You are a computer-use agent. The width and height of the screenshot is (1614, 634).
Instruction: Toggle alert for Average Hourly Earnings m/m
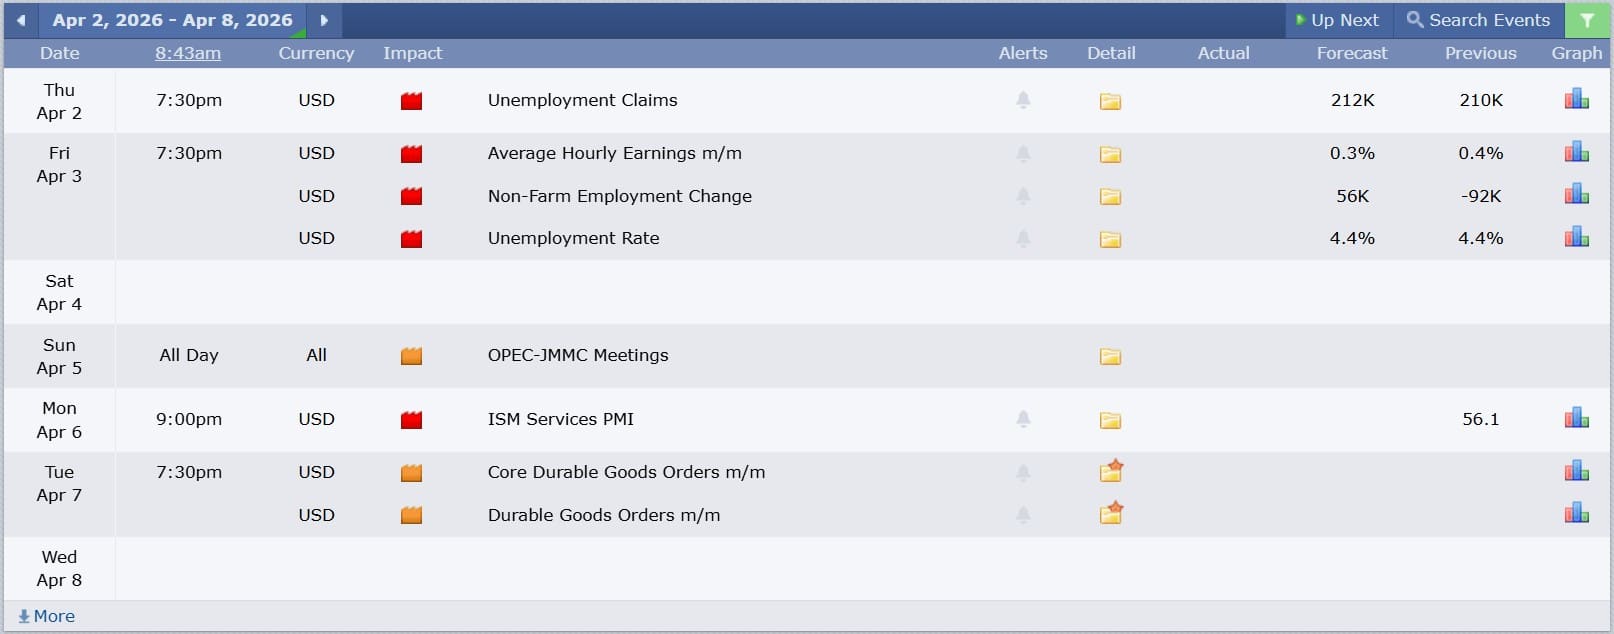(x=1023, y=154)
